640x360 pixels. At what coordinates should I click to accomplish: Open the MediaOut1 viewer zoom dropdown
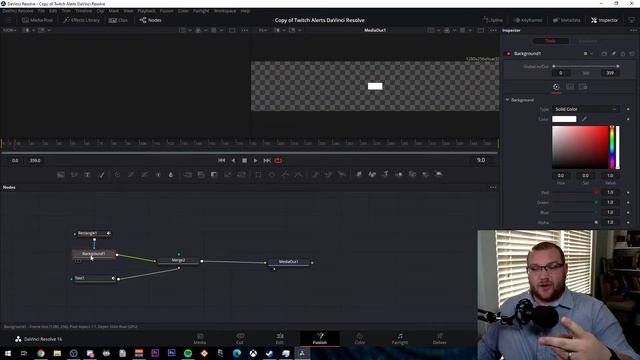(x=264, y=30)
